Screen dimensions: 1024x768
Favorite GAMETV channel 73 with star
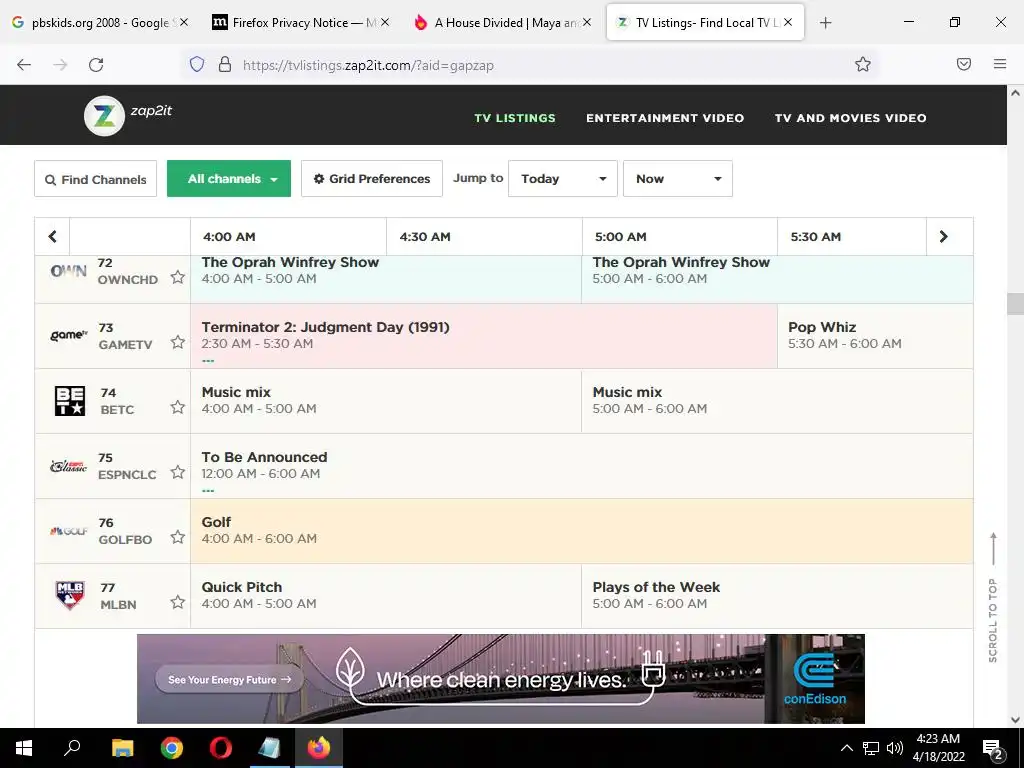[178, 342]
